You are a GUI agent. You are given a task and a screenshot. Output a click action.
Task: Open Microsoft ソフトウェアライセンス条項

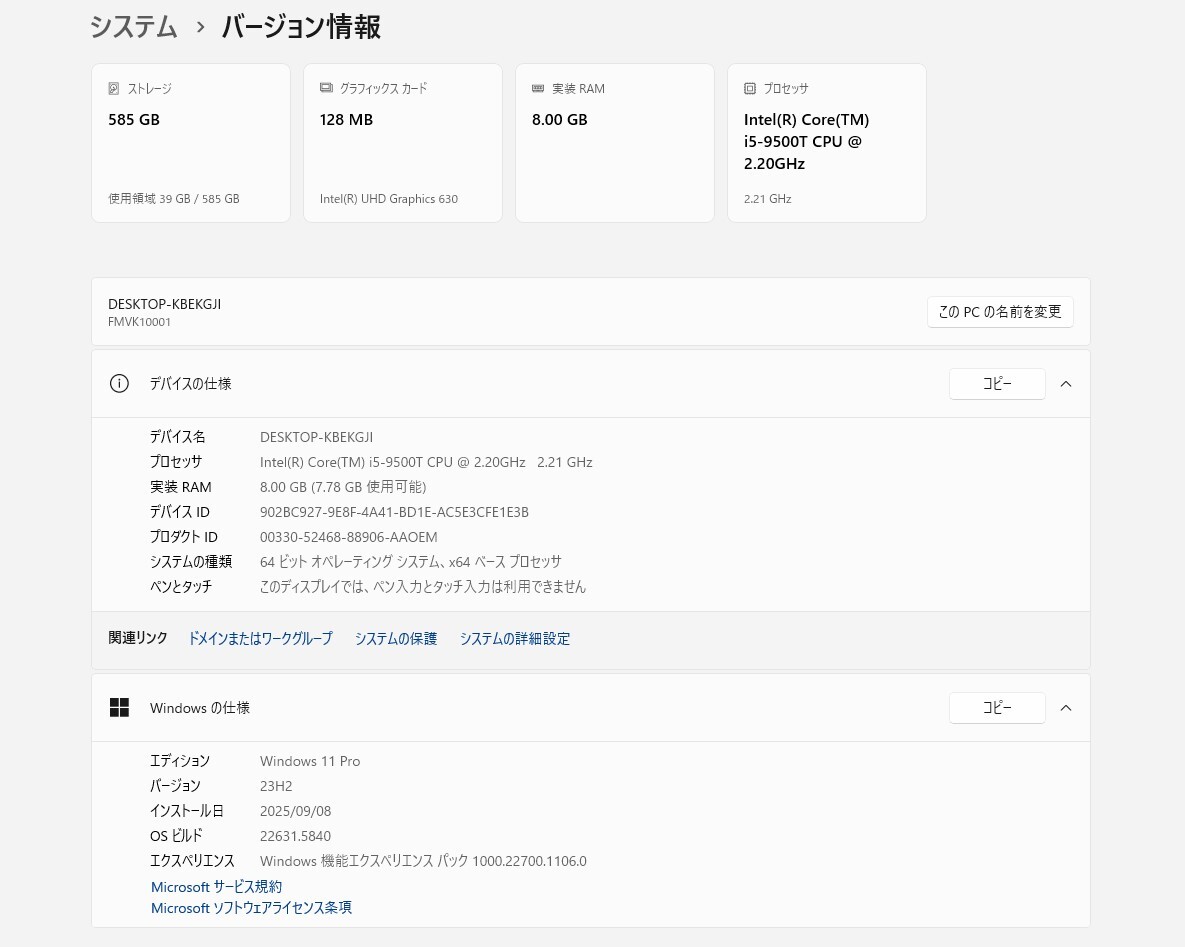coord(251,907)
